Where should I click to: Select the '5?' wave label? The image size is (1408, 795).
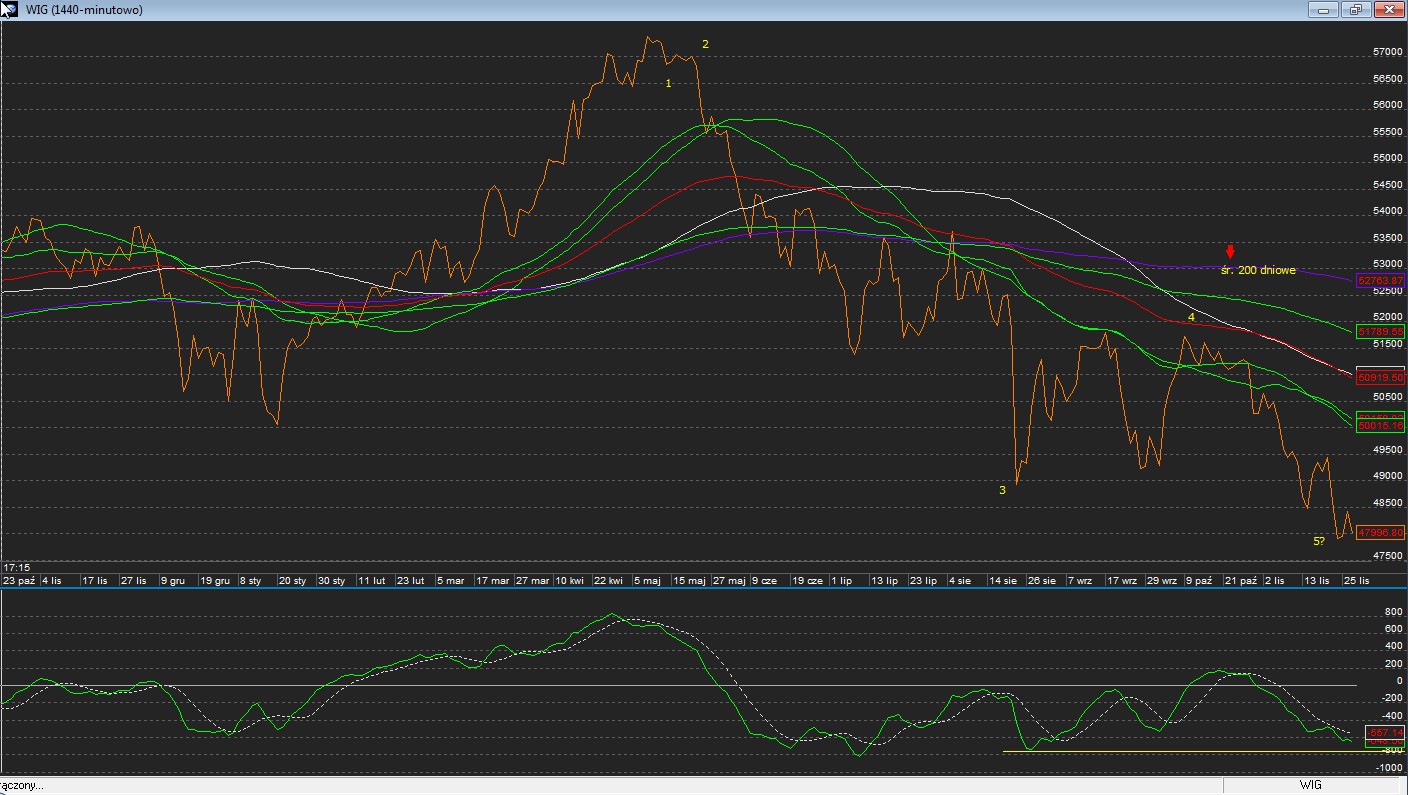1319,541
